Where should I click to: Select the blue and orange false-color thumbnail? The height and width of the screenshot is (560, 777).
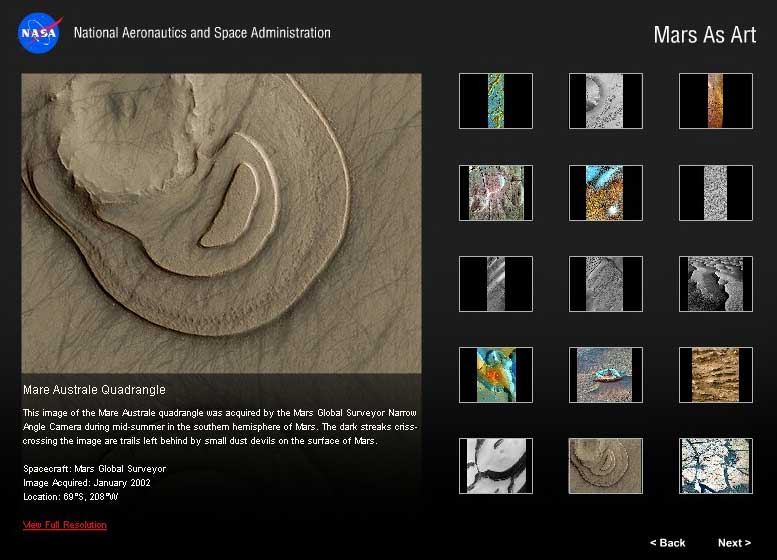[x=606, y=193]
